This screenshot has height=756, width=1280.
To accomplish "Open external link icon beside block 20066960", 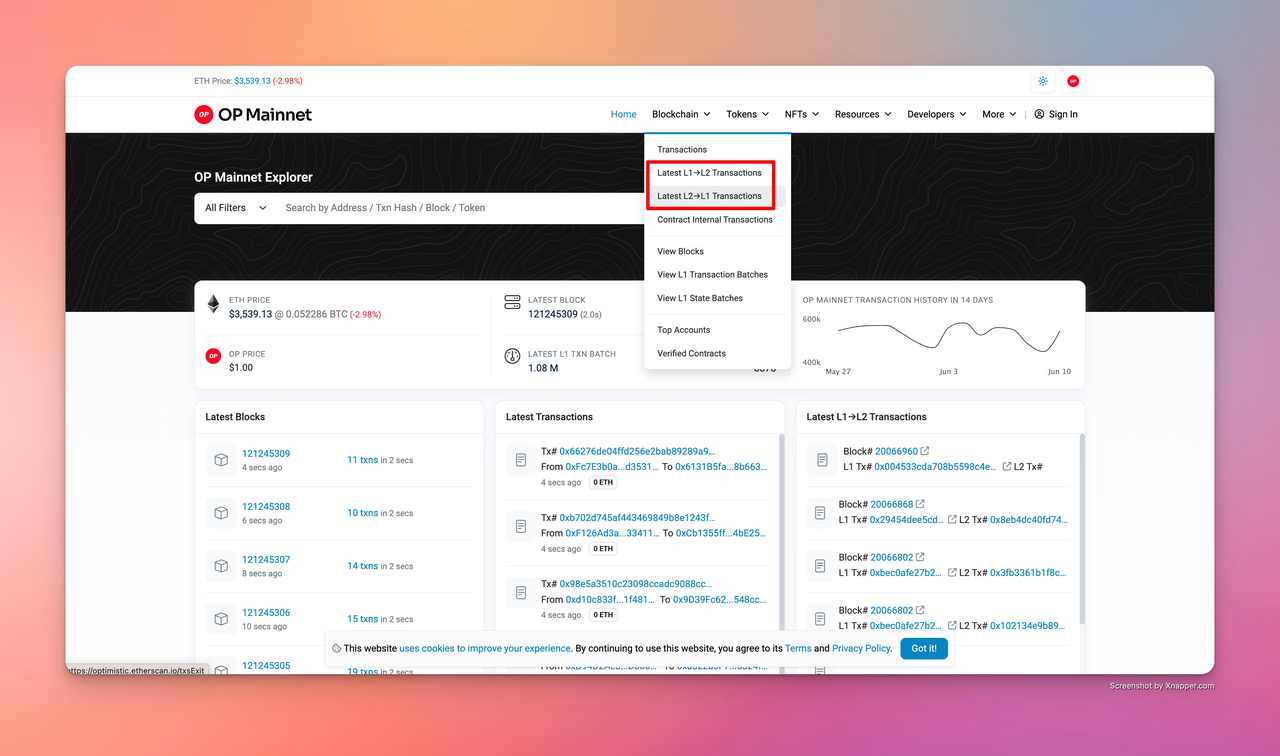I will coord(925,451).
